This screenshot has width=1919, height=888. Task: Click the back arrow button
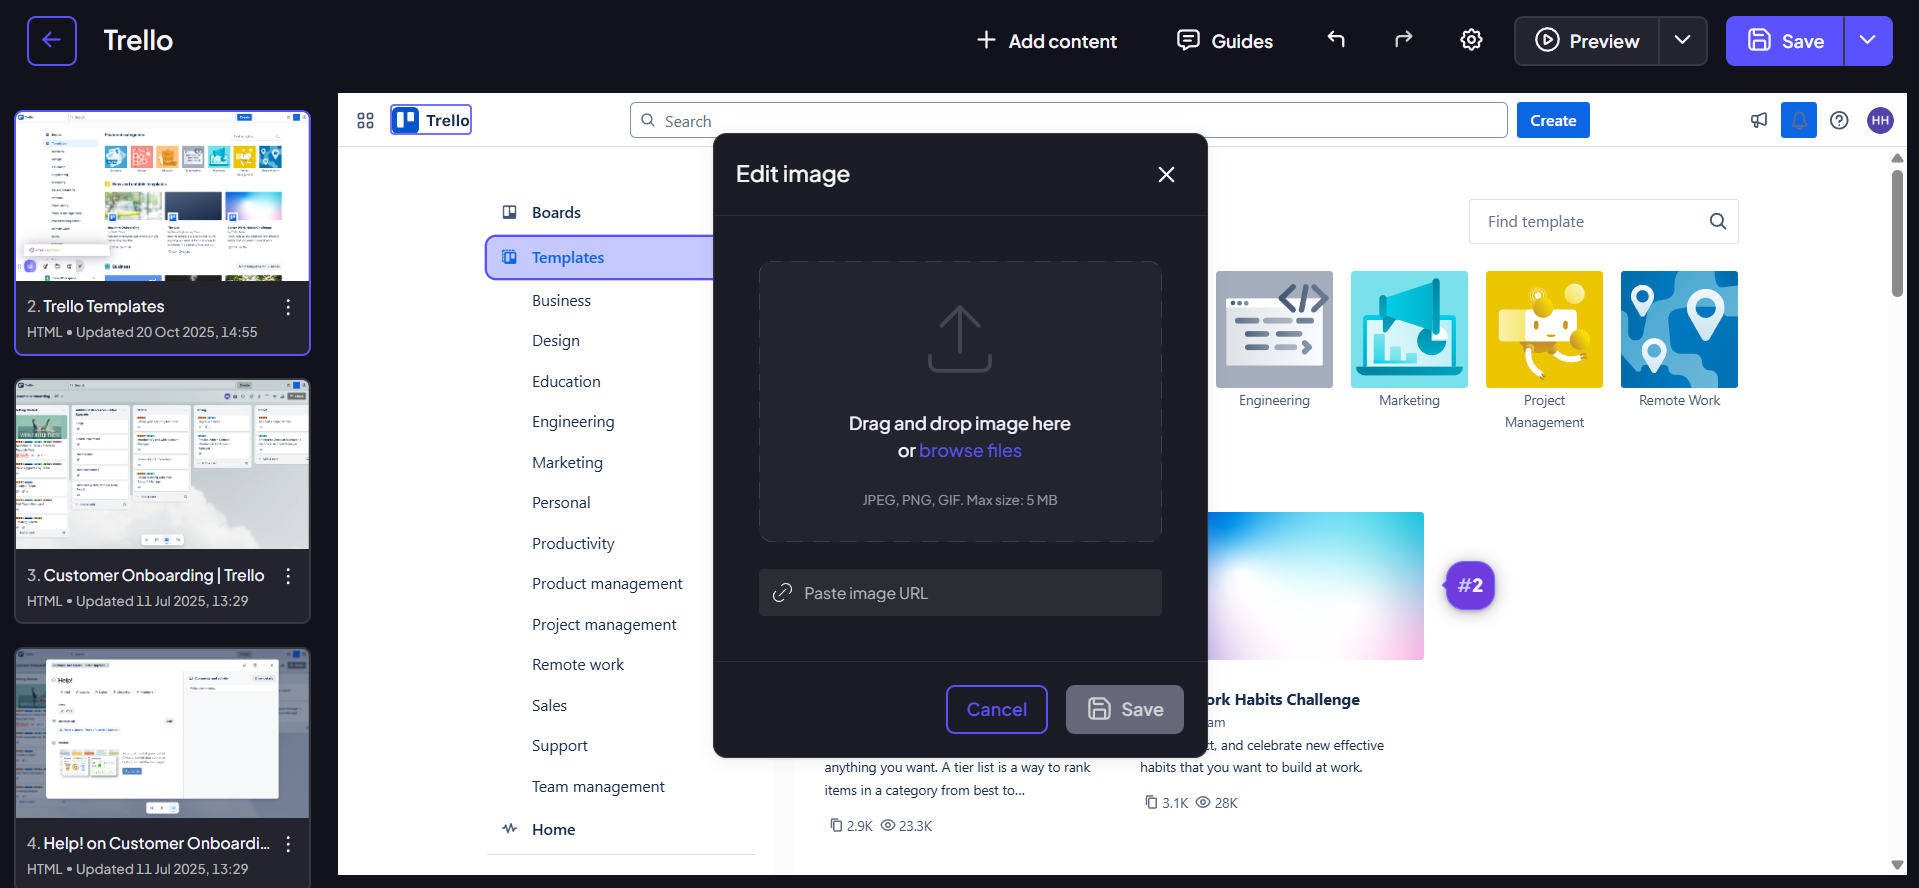(x=52, y=41)
